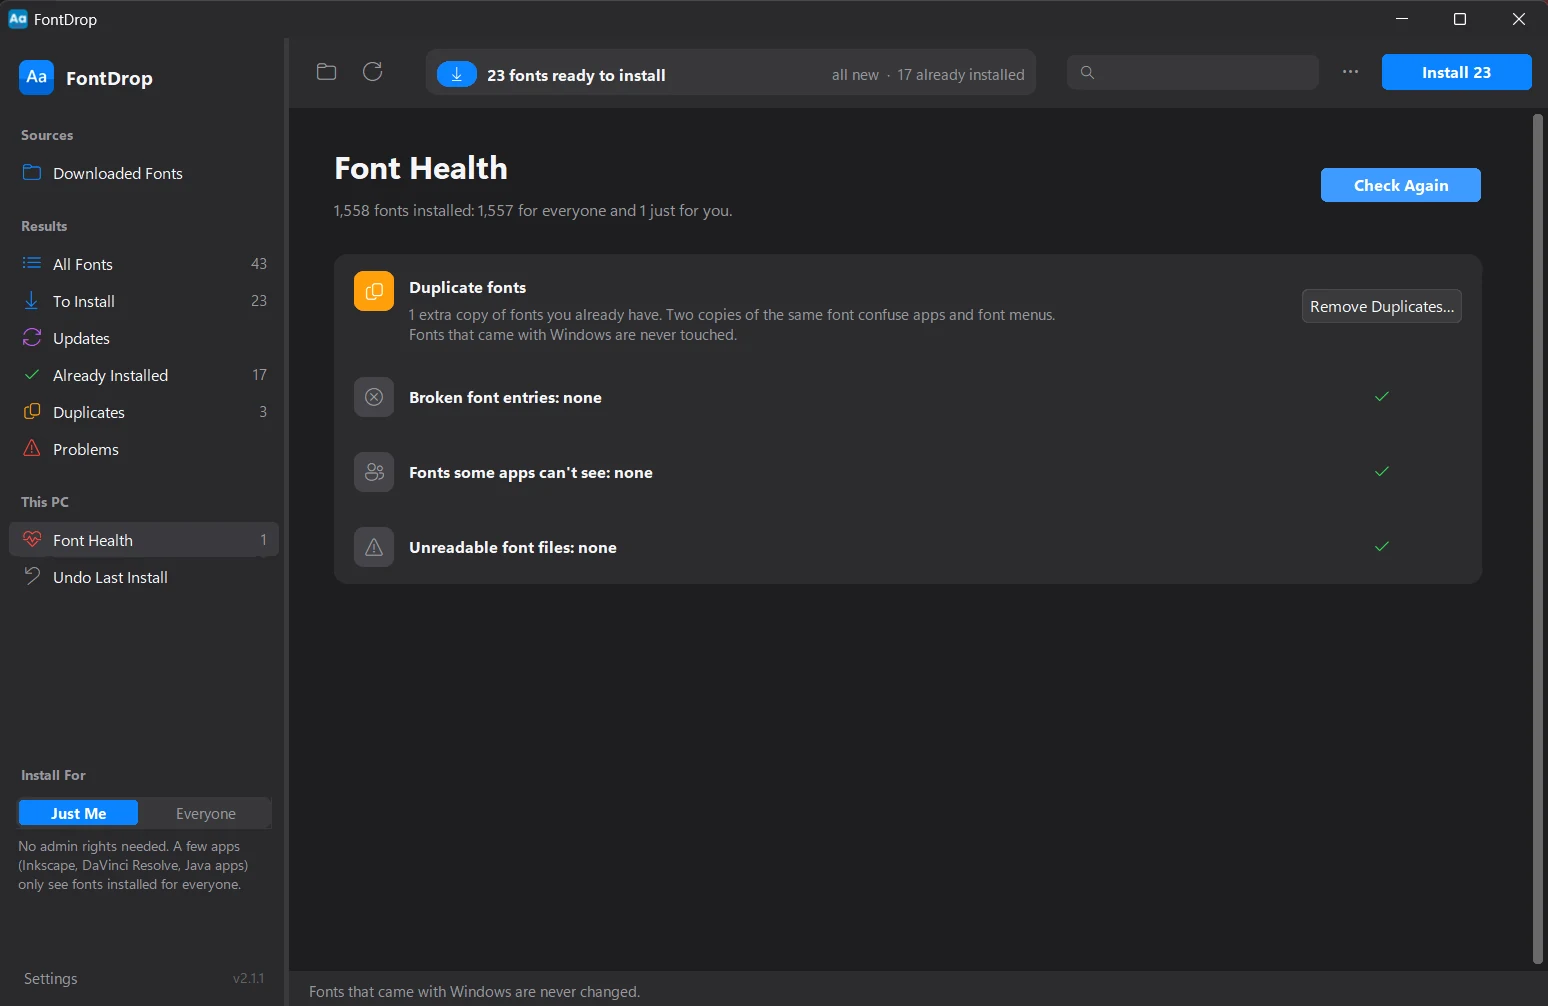Click the FontDrop Aa logo in sidebar

[x=36, y=77]
